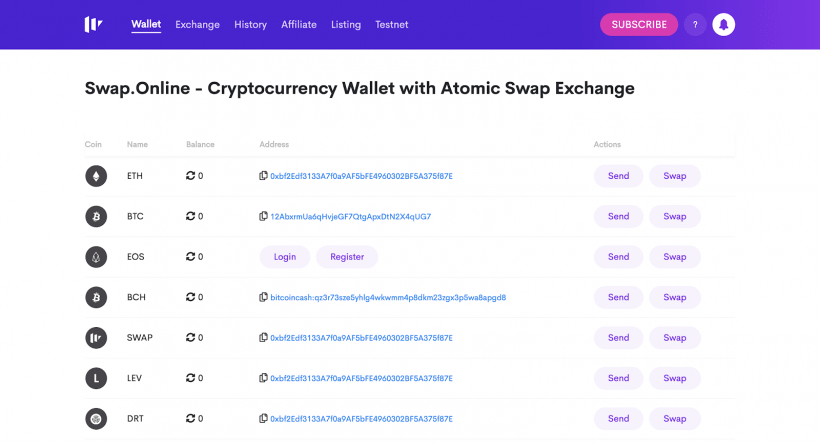Click the LEV coin icon
The width and height of the screenshot is (820, 445).
[x=96, y=378]
